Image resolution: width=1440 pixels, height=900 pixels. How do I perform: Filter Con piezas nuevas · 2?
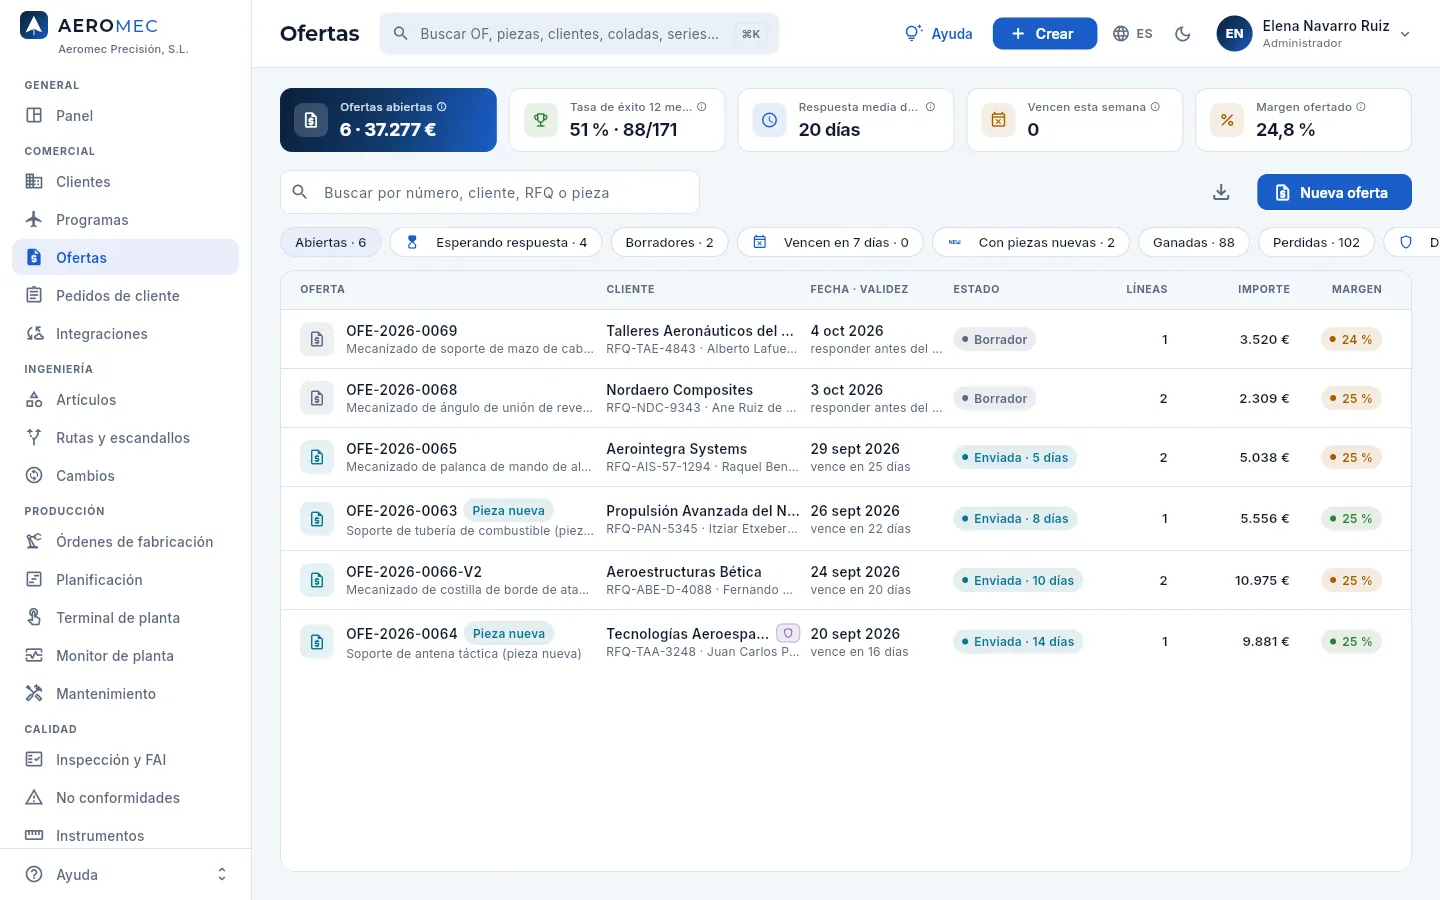tap(1031, 242)
